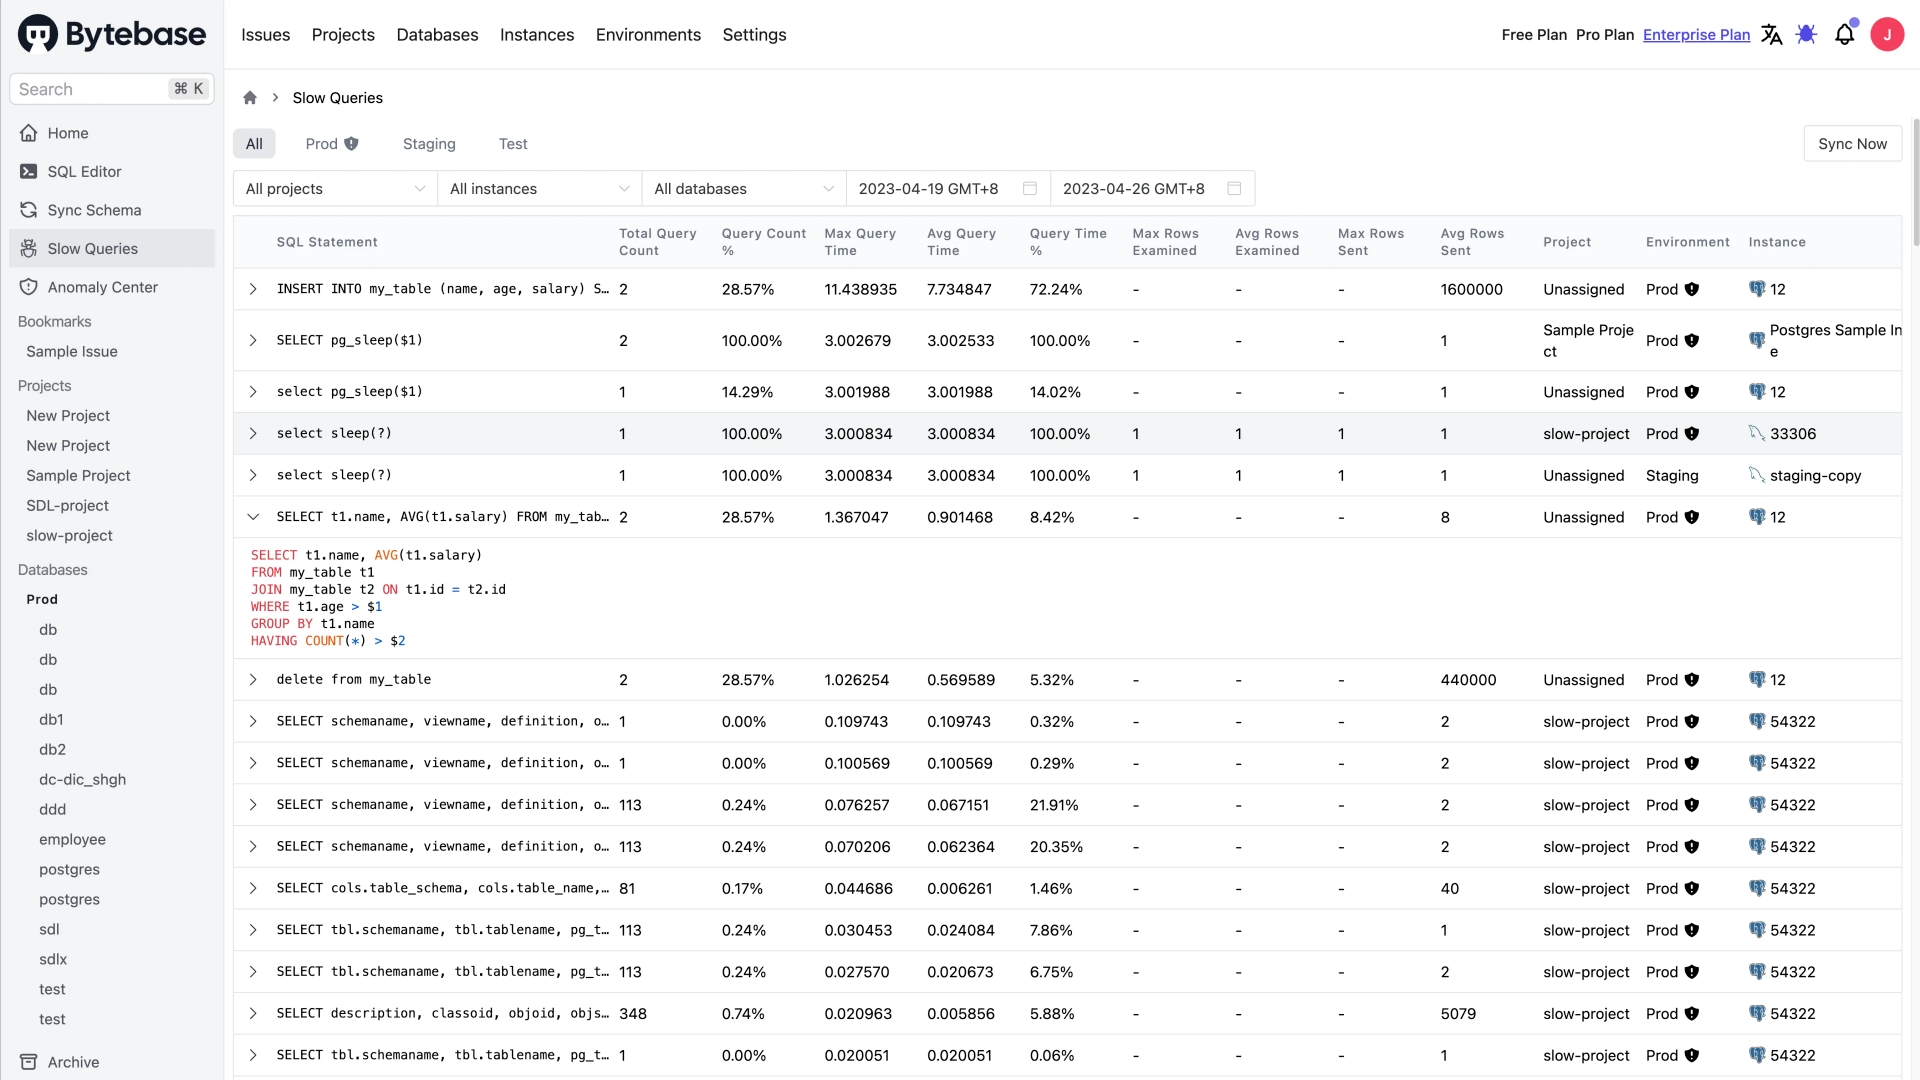1920x1080 pixels.
Task: Click PostgreSQL icon in delete from my_table row
Action: pyautogui.click(x=1757, y=680)
